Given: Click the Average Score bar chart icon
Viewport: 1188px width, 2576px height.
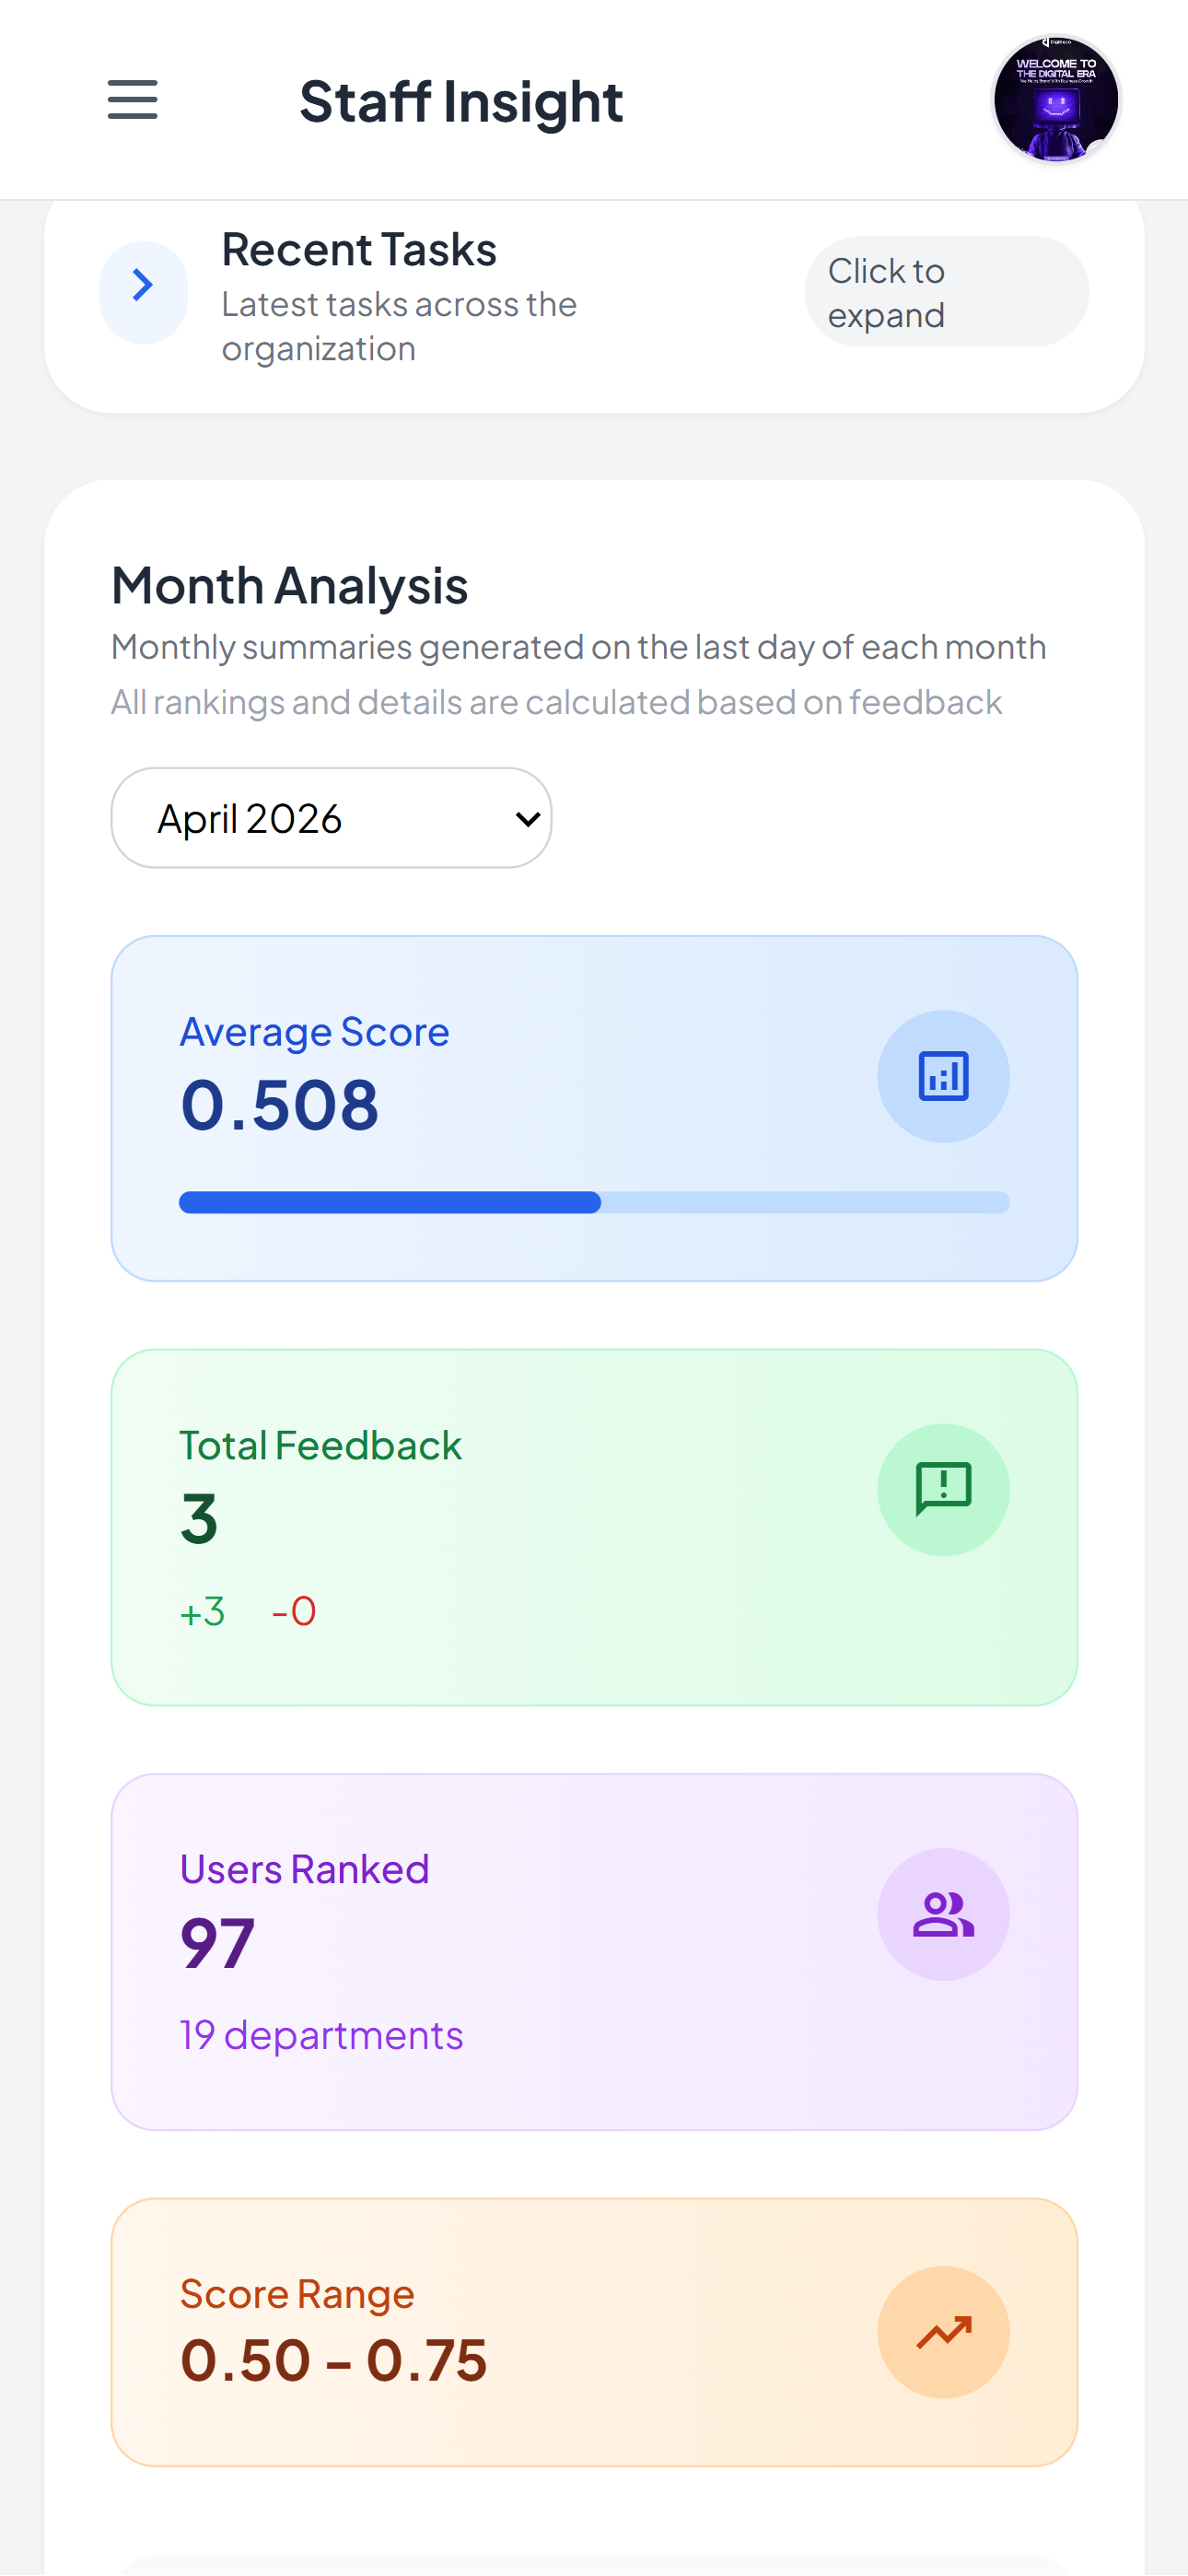Looking at the screenshot, I should (943, 1076).
